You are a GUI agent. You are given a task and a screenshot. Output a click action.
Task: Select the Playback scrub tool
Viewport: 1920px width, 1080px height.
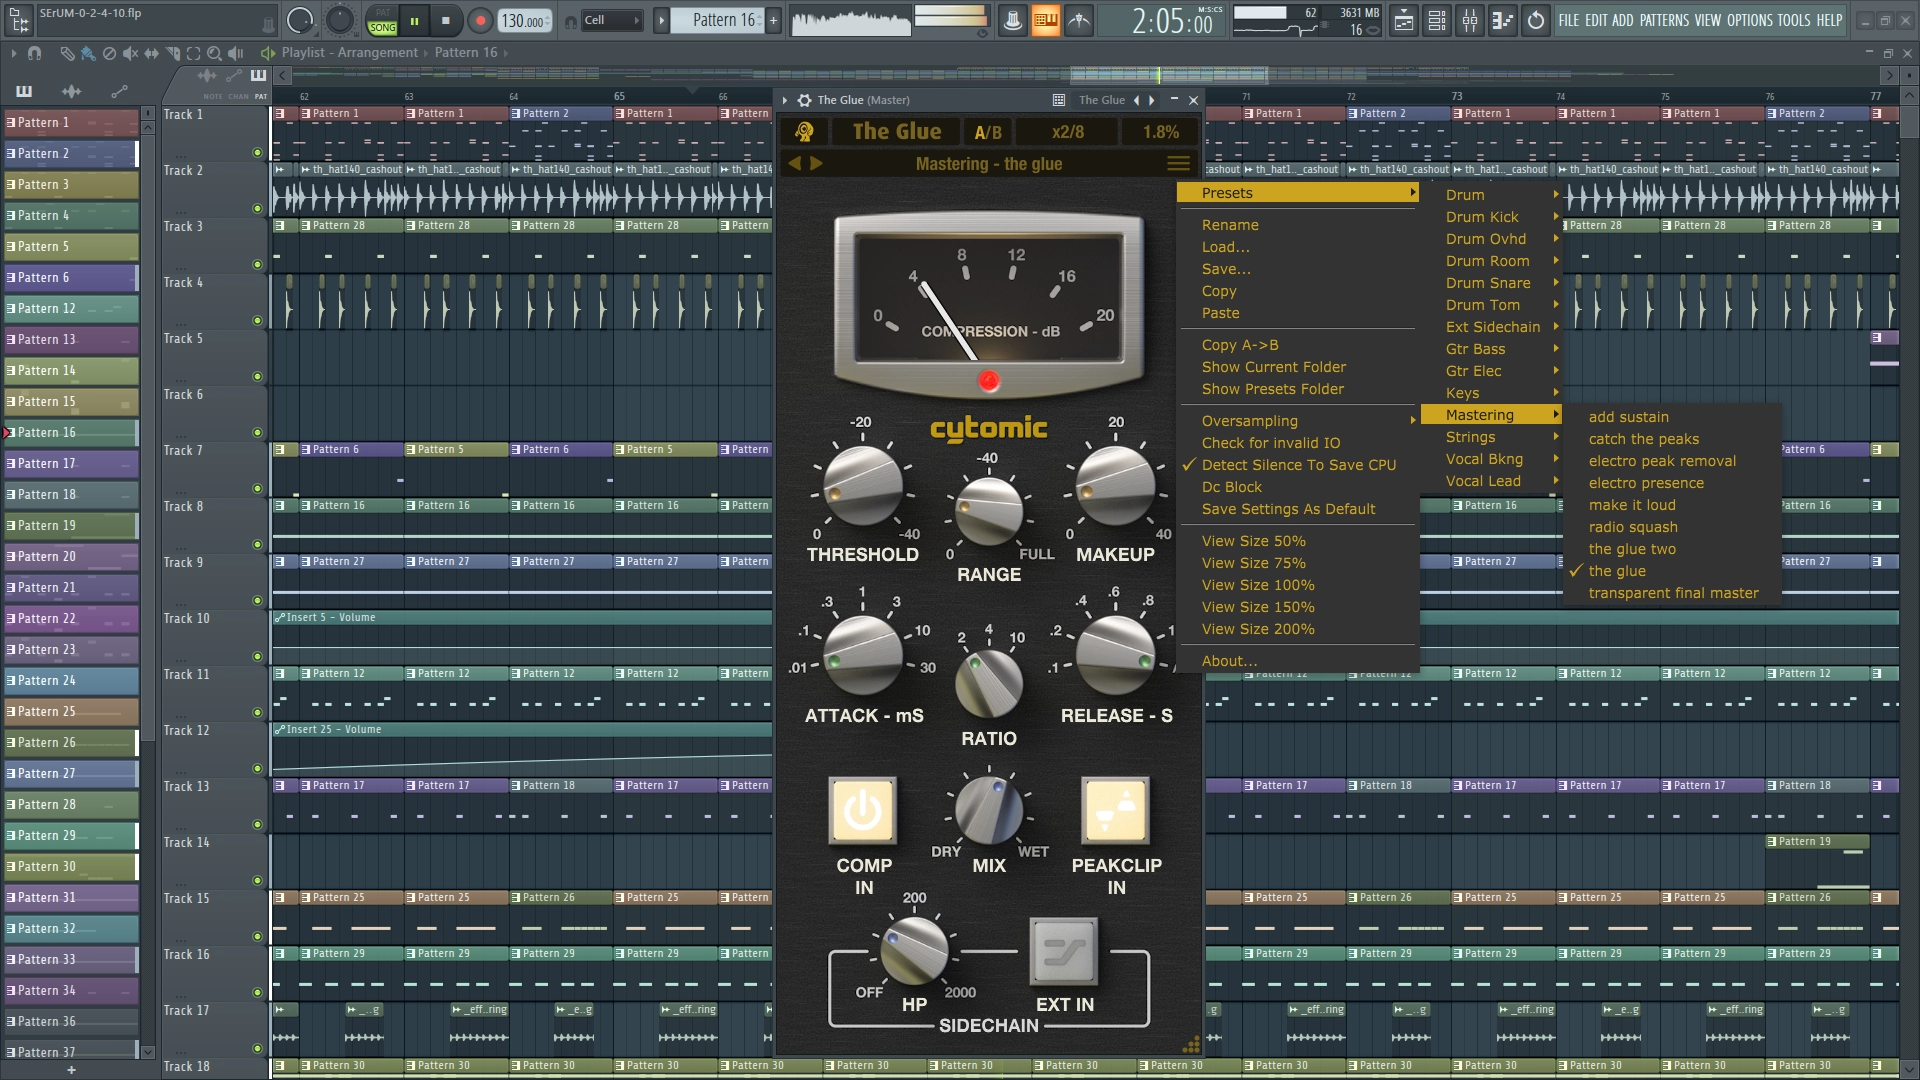[x=236, y=53]
